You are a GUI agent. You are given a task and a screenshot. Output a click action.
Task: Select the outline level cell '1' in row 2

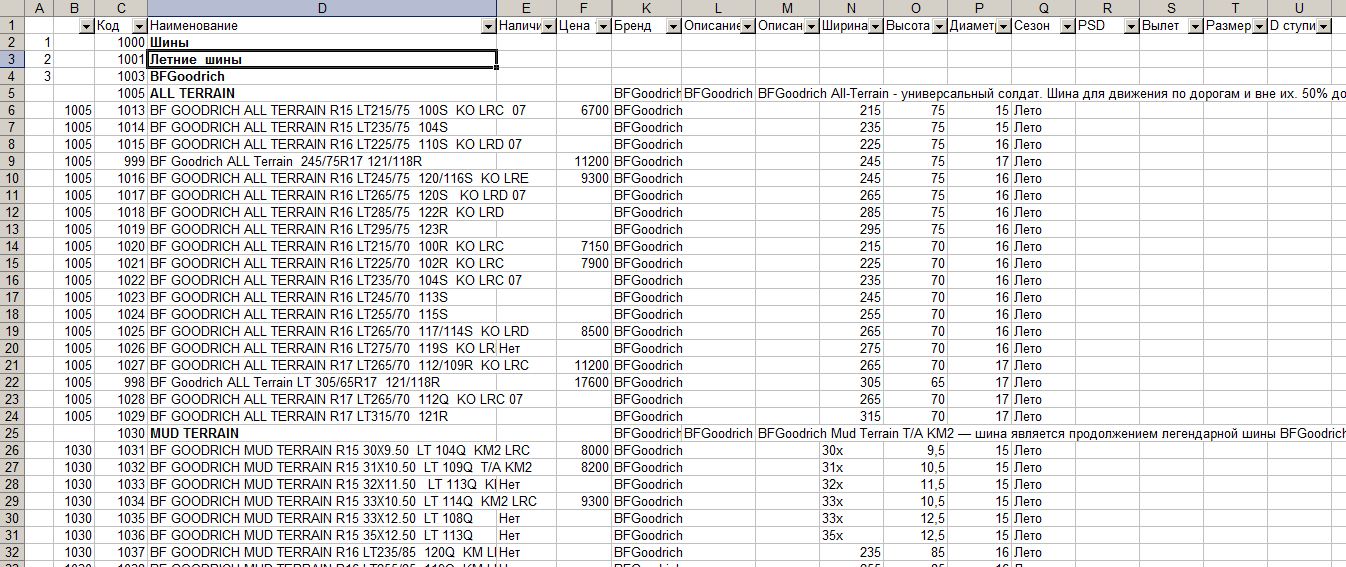[x=40, y=43]
